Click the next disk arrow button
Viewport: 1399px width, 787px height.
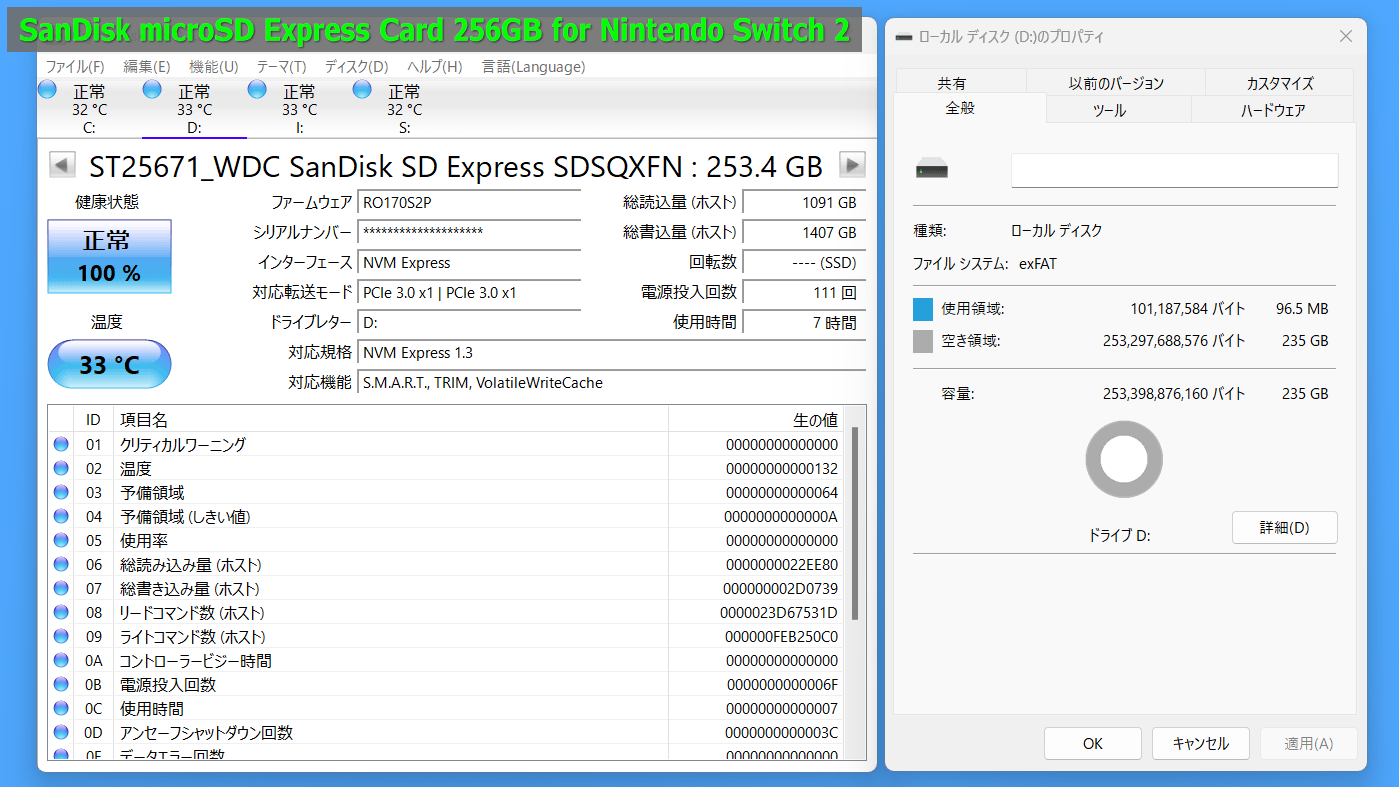852,165
